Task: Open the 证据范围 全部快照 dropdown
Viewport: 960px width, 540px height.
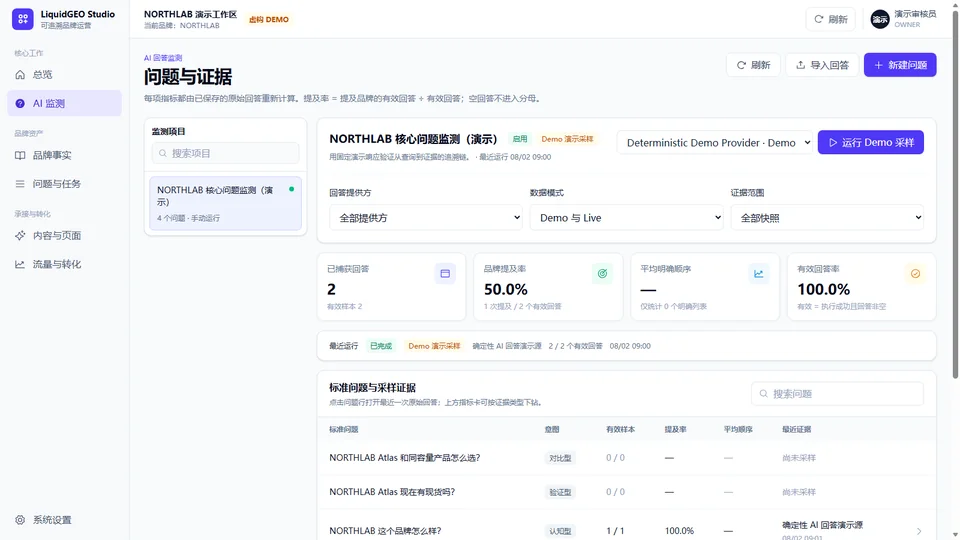Action: (x=827, y=217)
